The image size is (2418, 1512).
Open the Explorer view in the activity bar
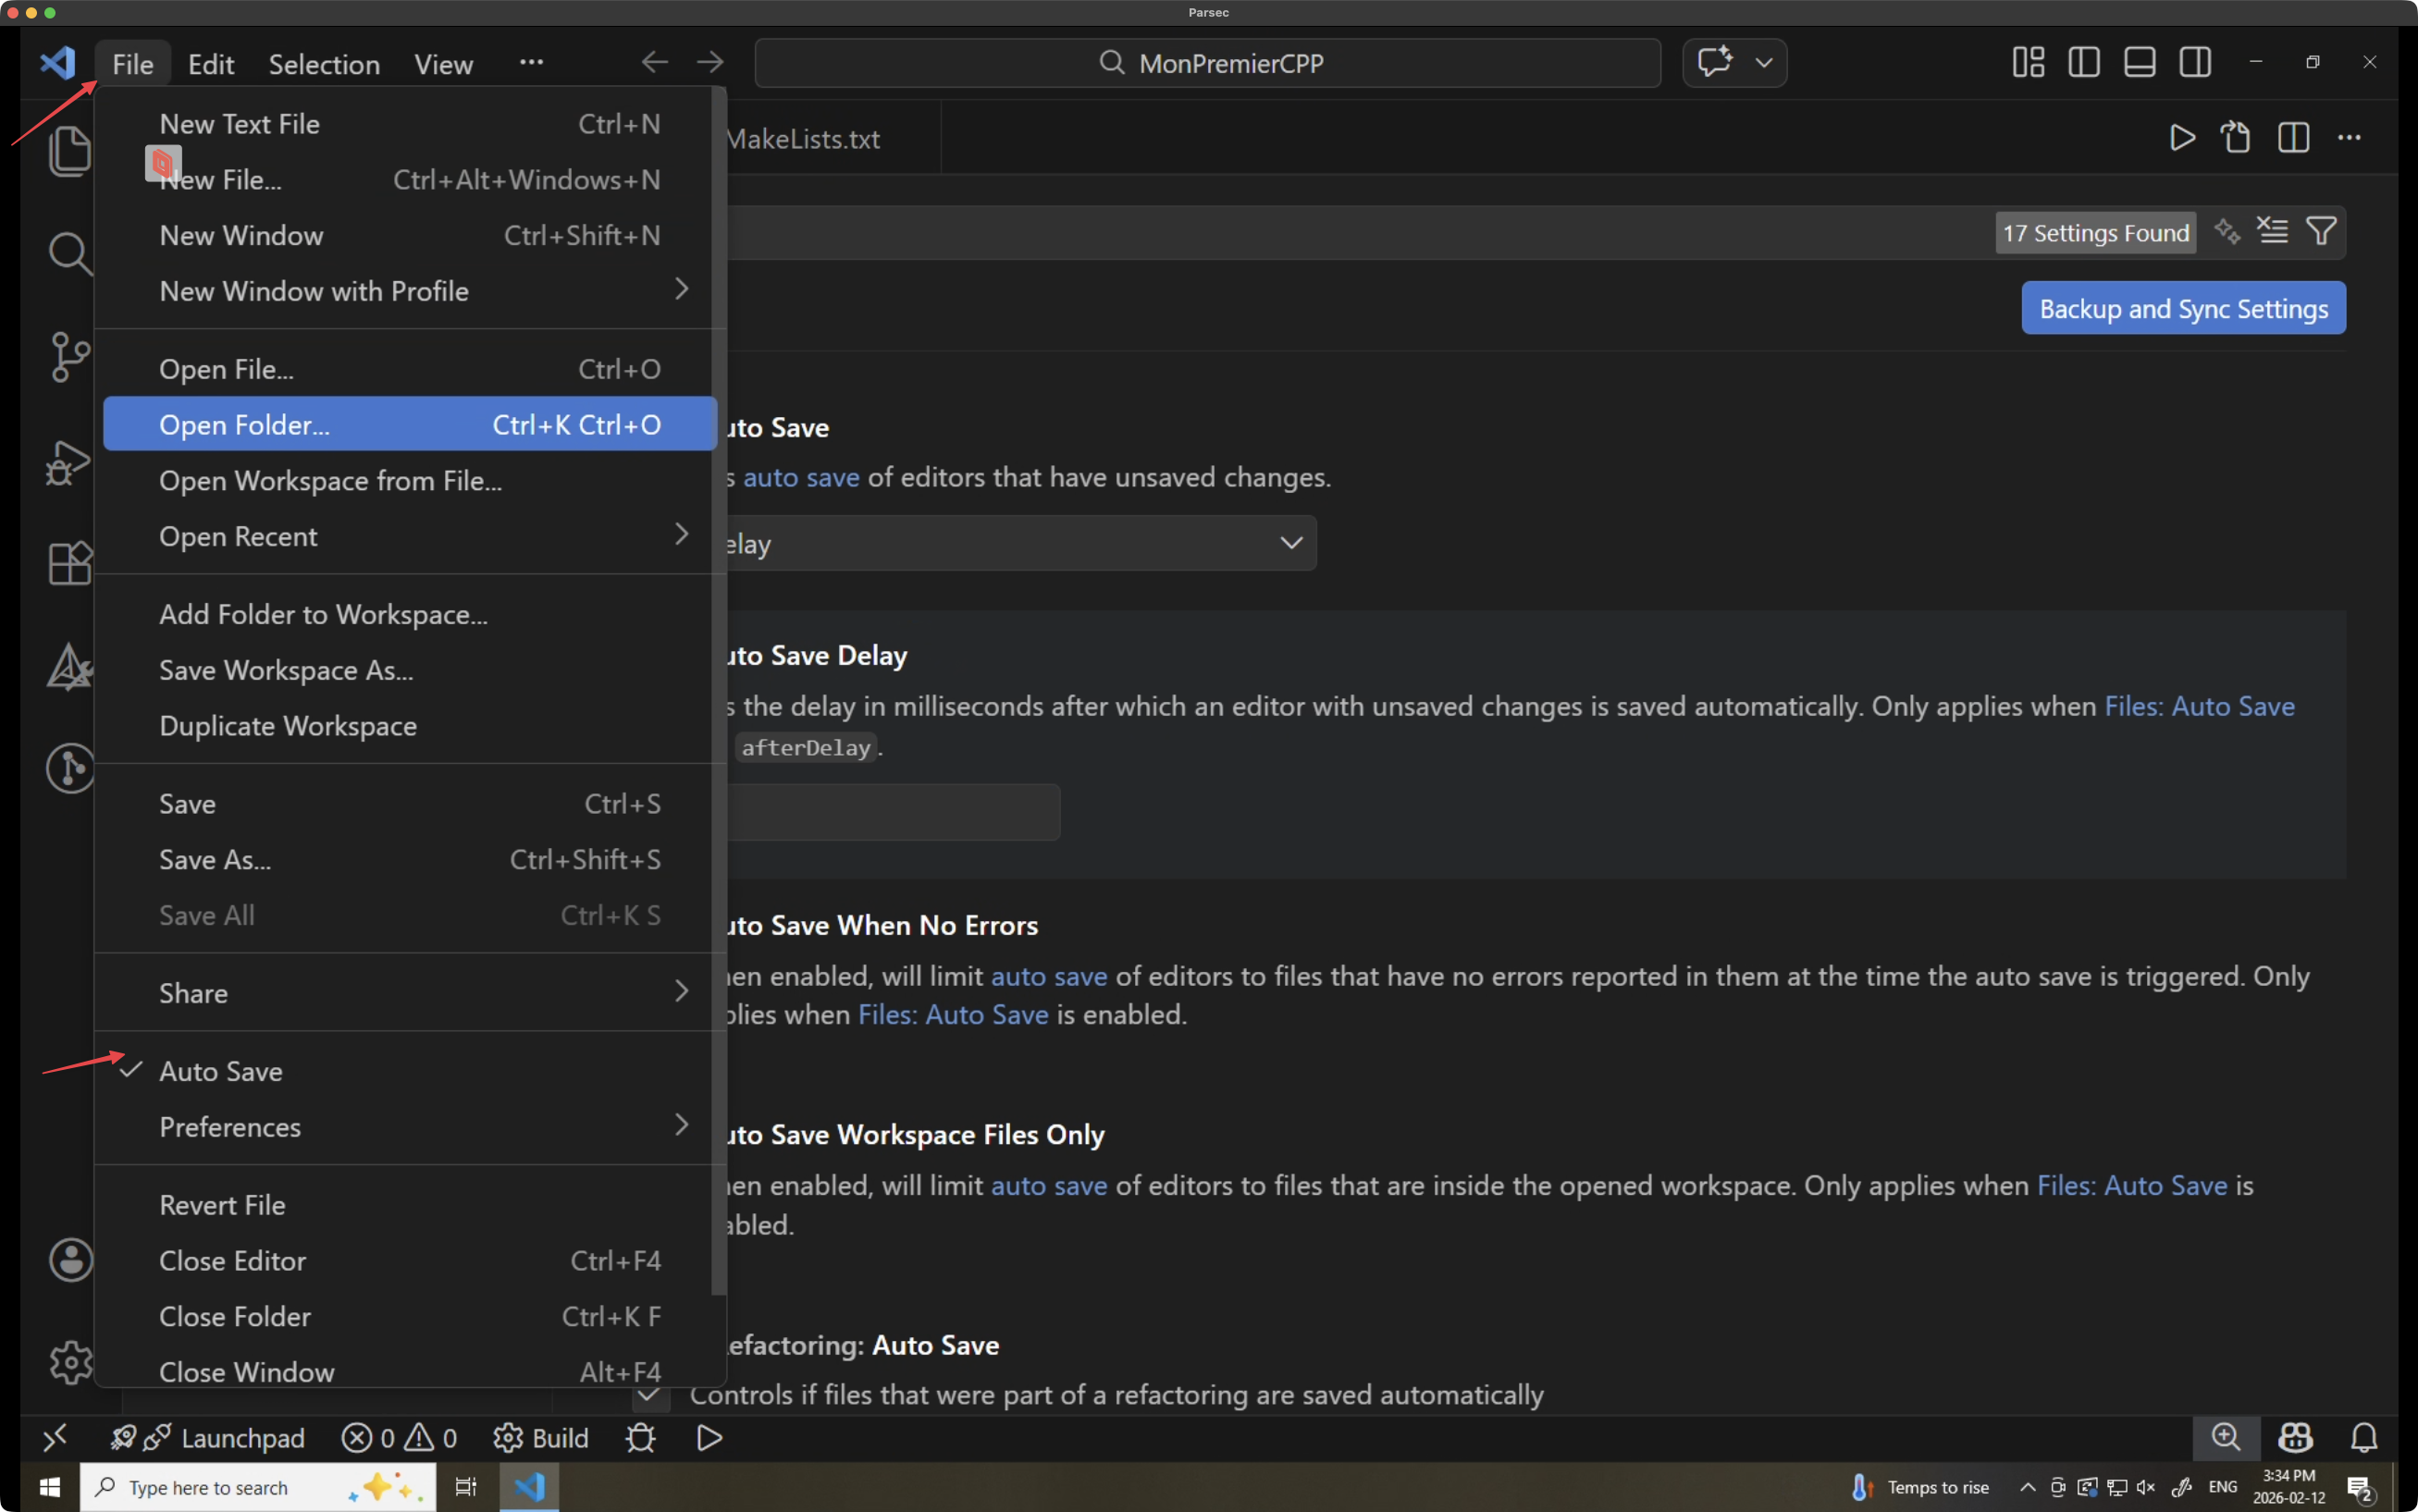click(x=68, y=152)
